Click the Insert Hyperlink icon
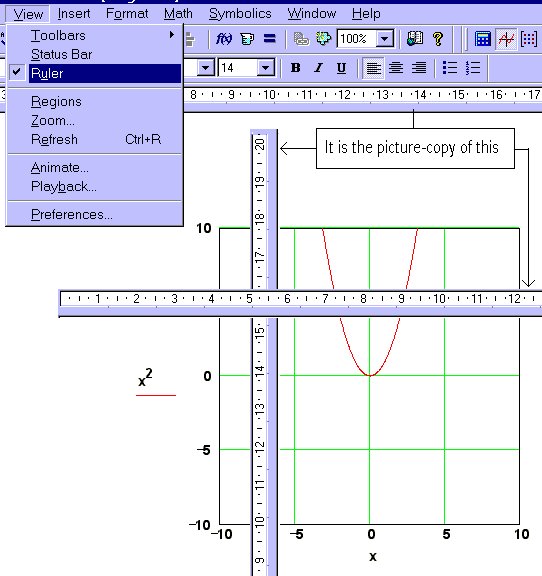This screenshot has width=542, height=576. coord(301,39)
